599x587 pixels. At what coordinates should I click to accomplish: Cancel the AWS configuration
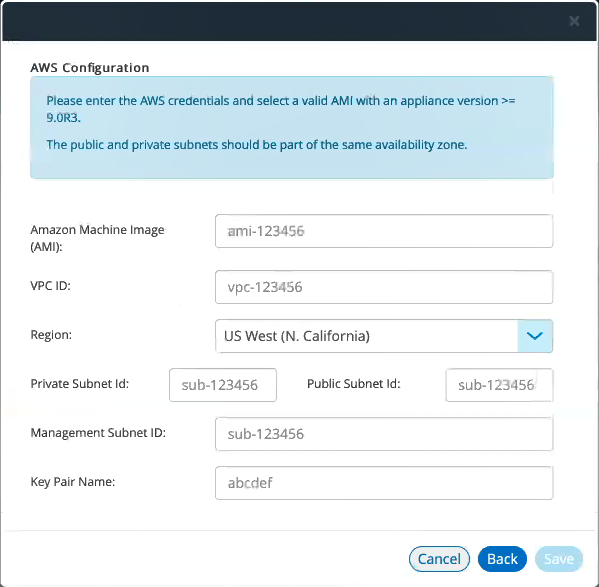(x=439, y=559)
